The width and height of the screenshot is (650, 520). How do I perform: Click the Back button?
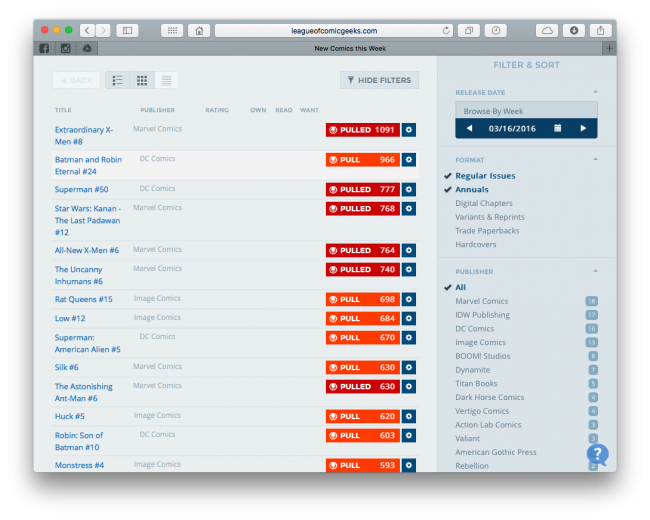tap(76, 80)
